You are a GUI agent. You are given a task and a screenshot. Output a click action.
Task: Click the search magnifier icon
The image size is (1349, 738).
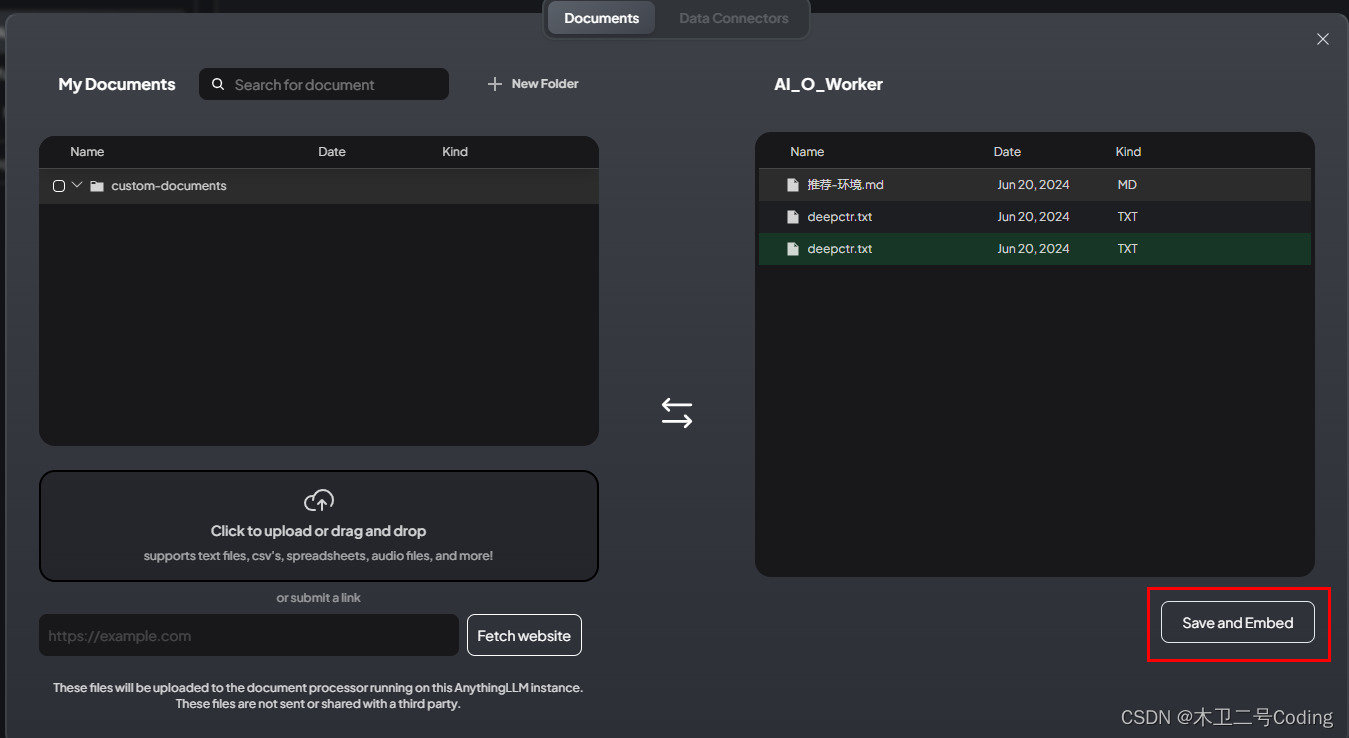click(218, 85)
